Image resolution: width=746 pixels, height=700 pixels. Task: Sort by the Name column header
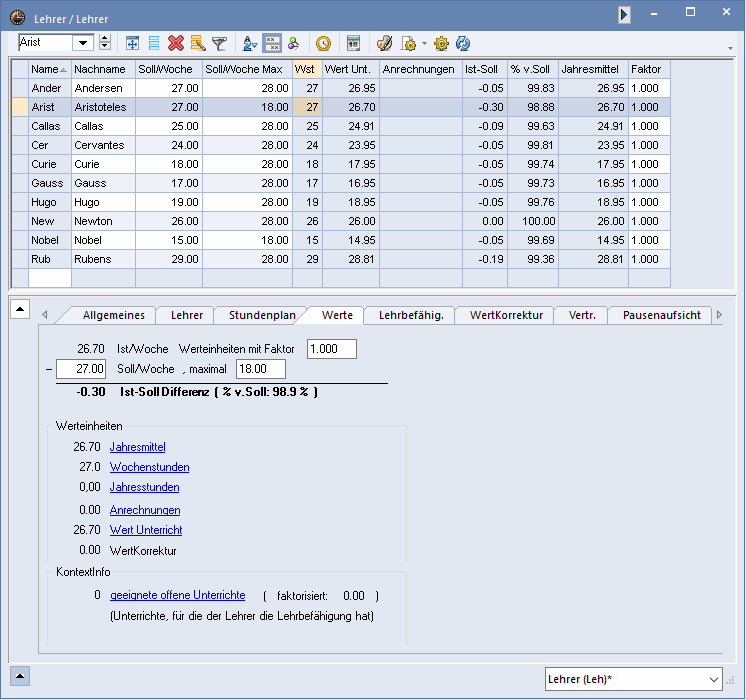(x=49, y=69)
